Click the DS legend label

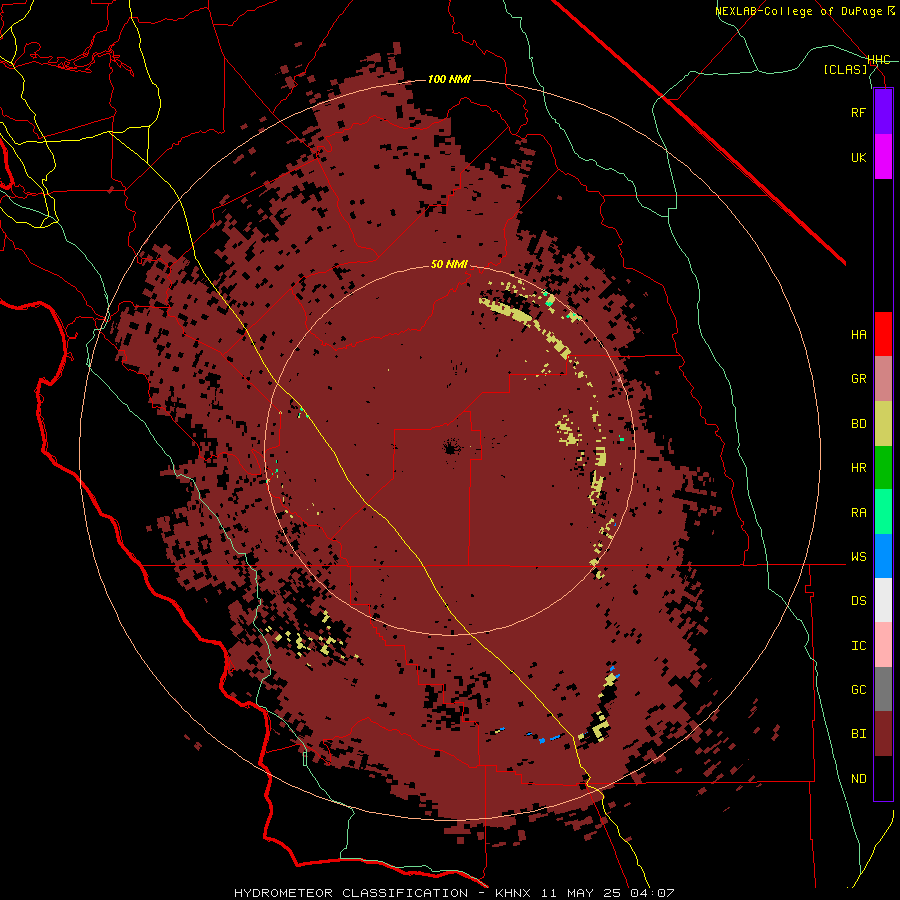point(859,601)
